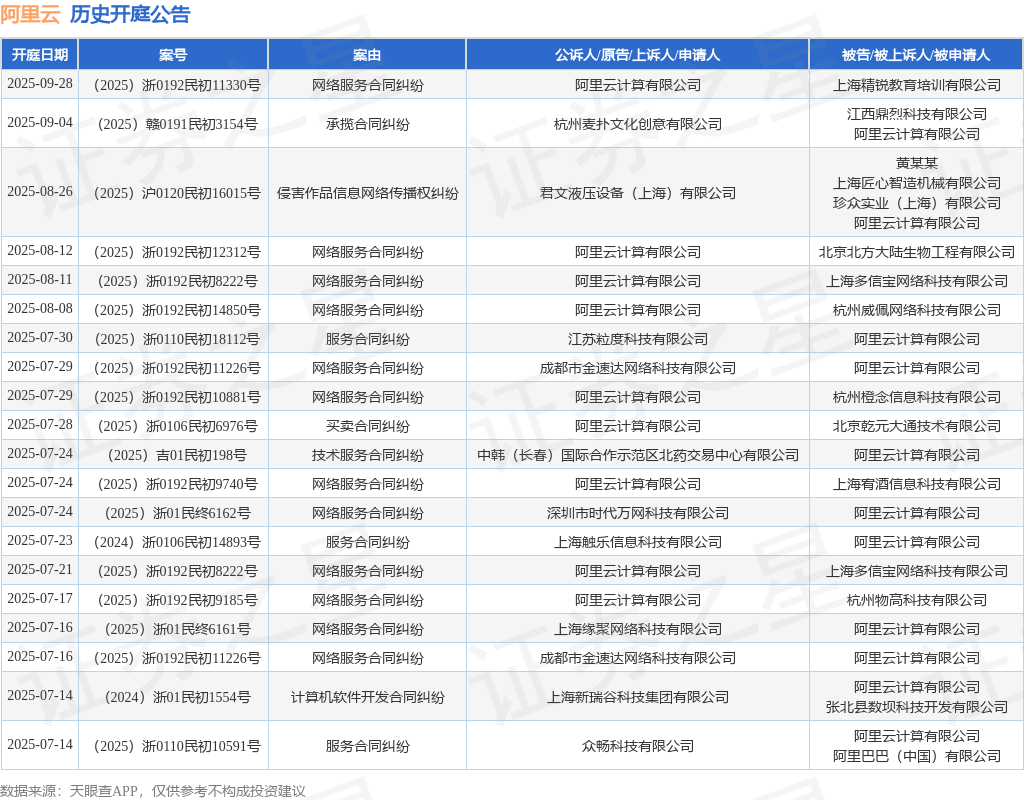1024x800 pixels.
Task: Click the date 2025-09-04
Action: pyautogui.click(x=40, y=123)
